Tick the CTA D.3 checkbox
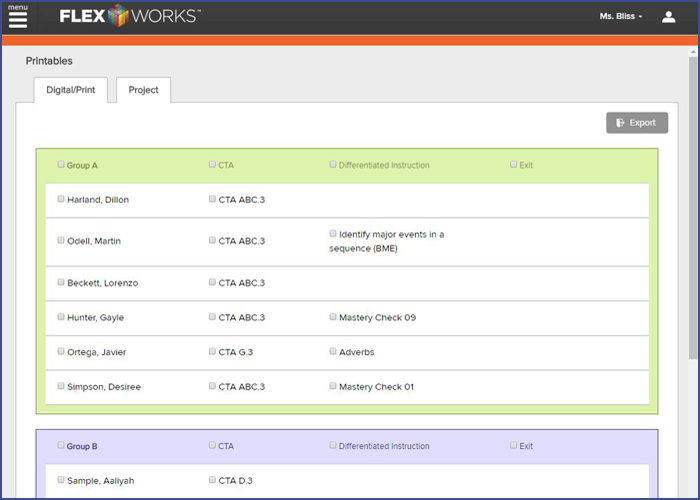The height and width of the screenshot is (500, 700). click(x=212, y=479)
